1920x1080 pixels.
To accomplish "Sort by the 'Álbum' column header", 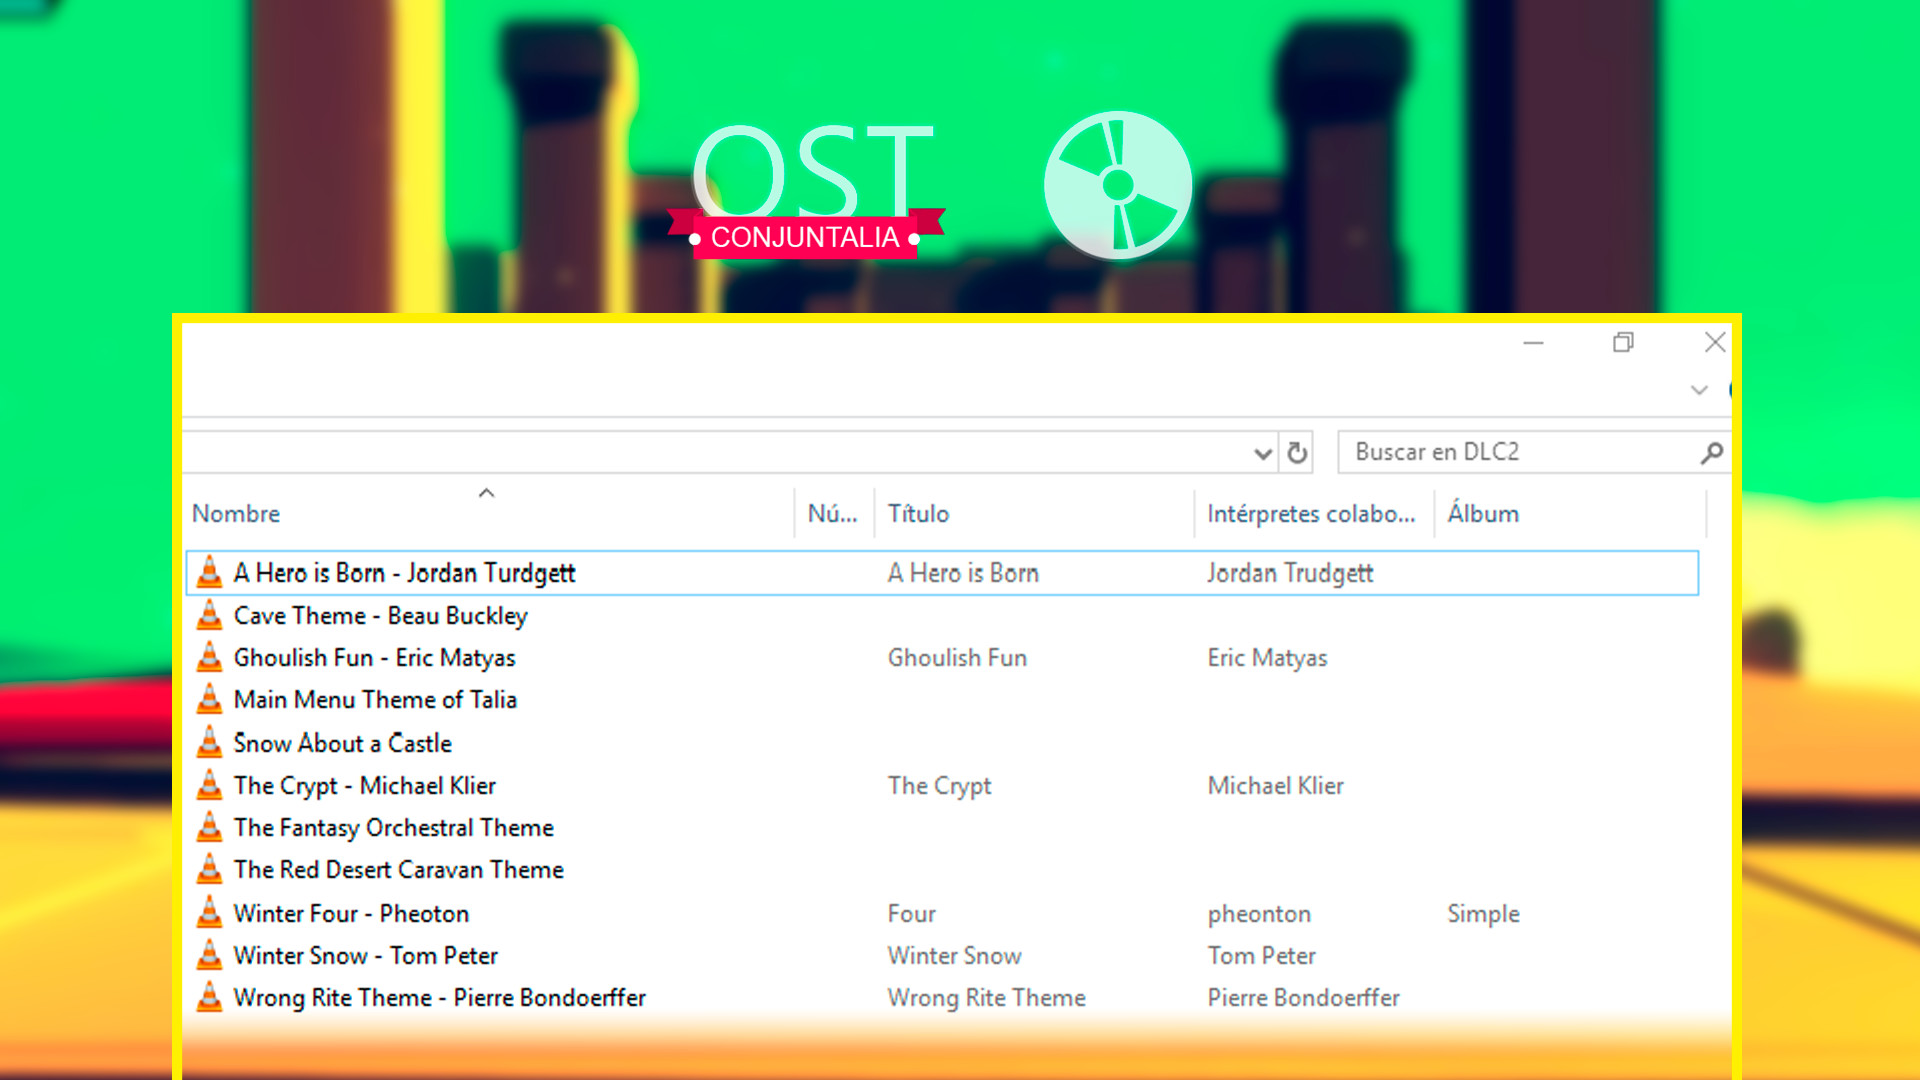I will tap(1484, 513).
